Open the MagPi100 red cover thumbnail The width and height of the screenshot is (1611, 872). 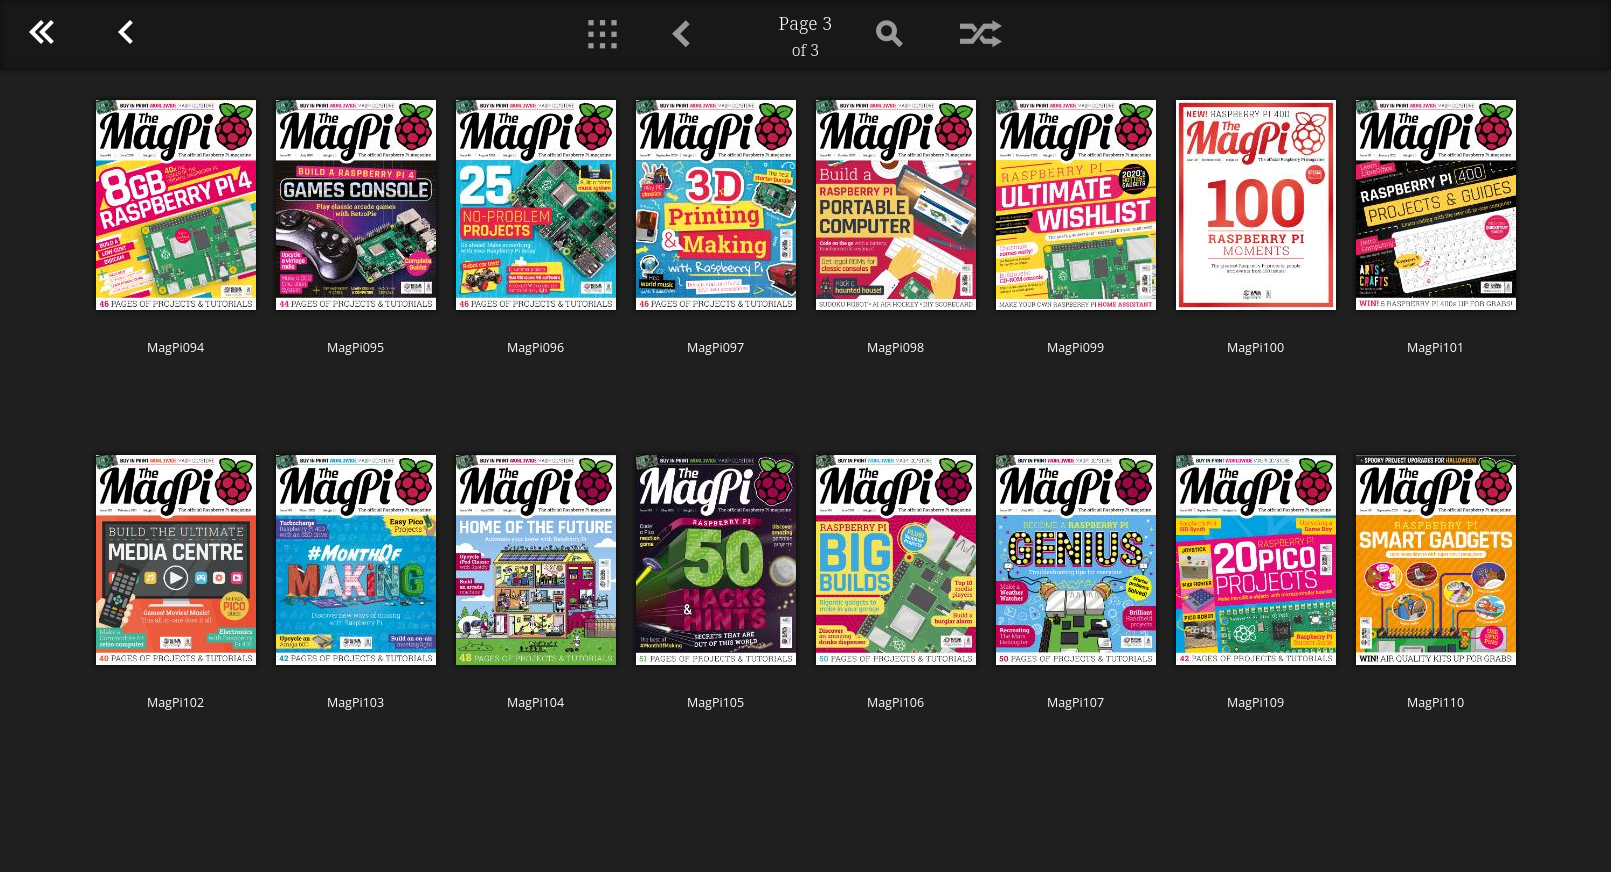click(1256, 205)
